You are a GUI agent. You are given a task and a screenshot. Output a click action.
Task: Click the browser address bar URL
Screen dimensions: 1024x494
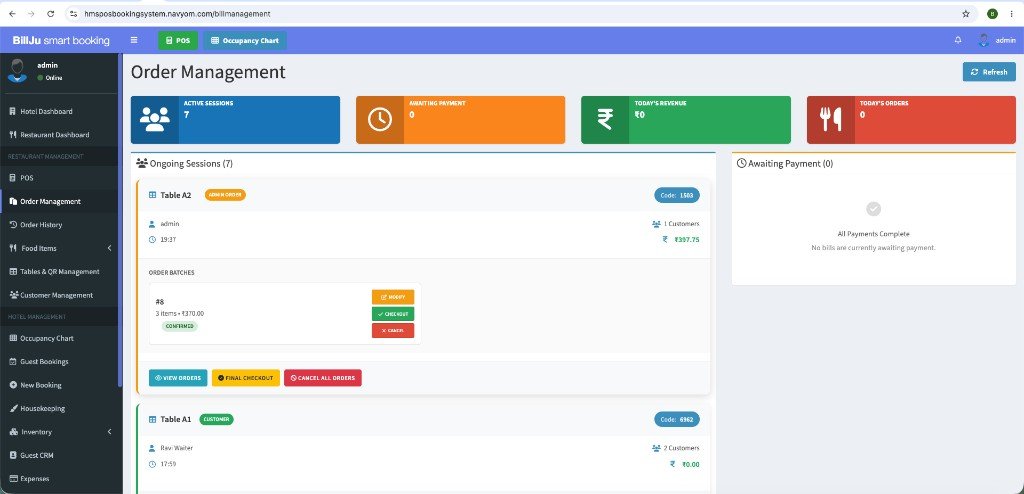pos(178,14)
